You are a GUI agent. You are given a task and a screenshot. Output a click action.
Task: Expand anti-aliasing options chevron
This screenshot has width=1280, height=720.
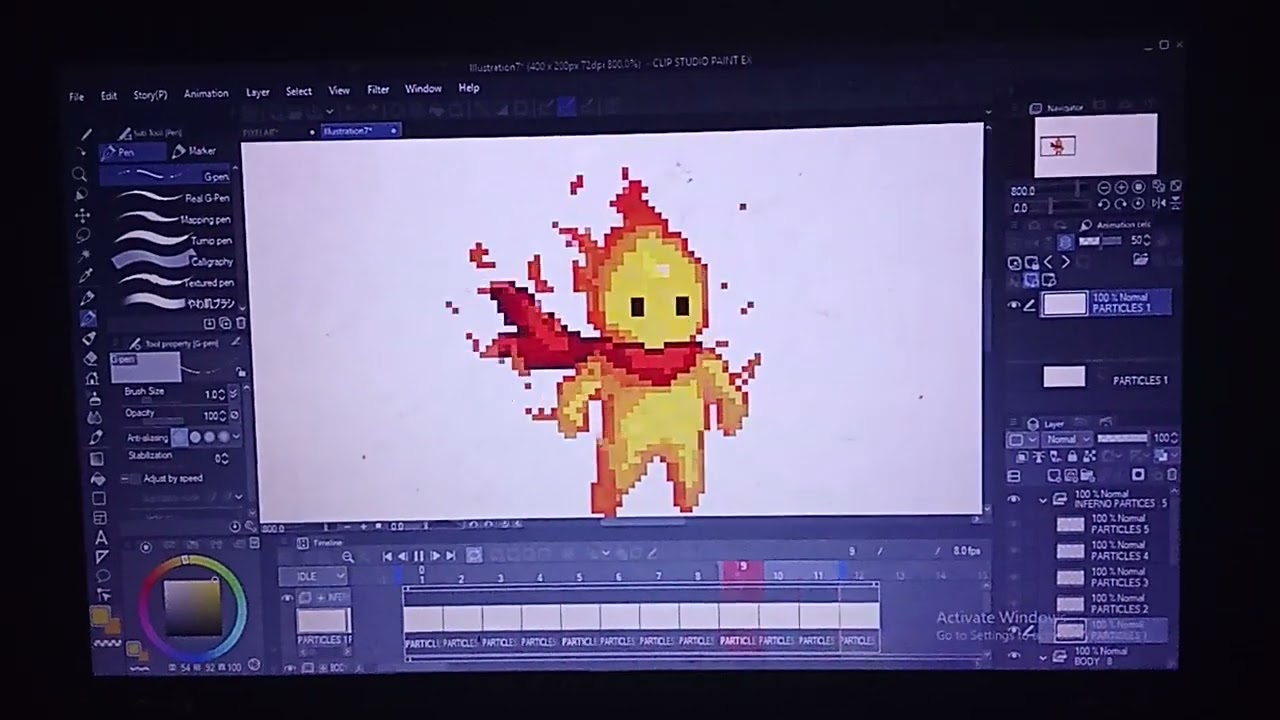pos(237,437)
